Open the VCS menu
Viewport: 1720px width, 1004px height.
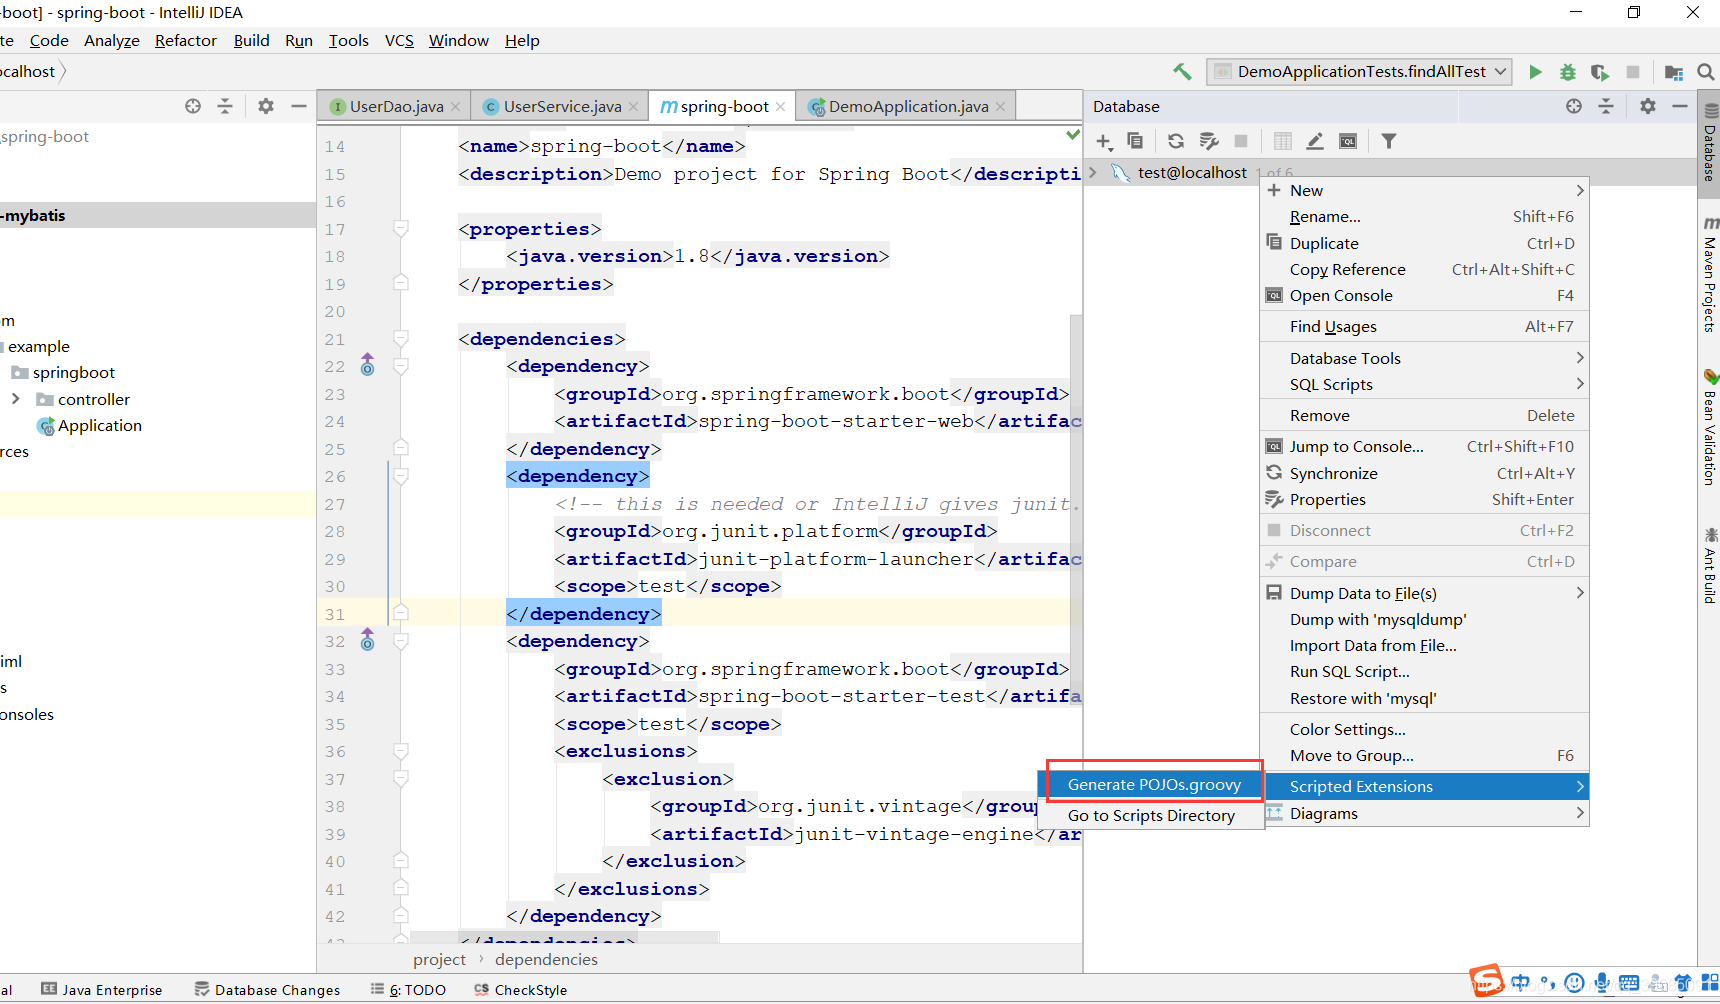pos(399,41)
